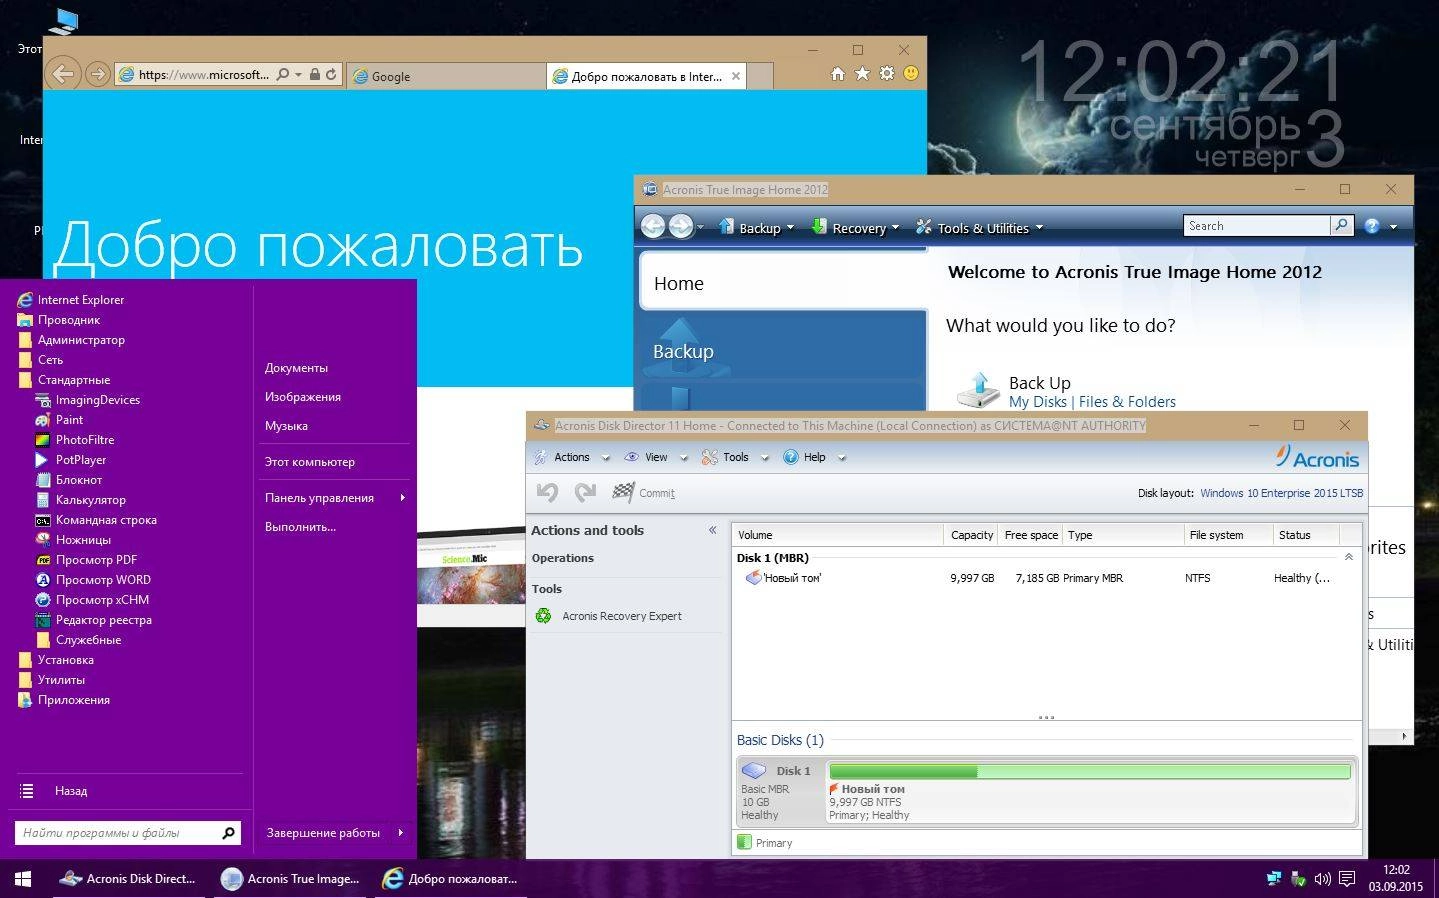This screenshot has width=1439, height=898.
Task: Click the Back Up drive icon
Action: [x=978, y=390]
